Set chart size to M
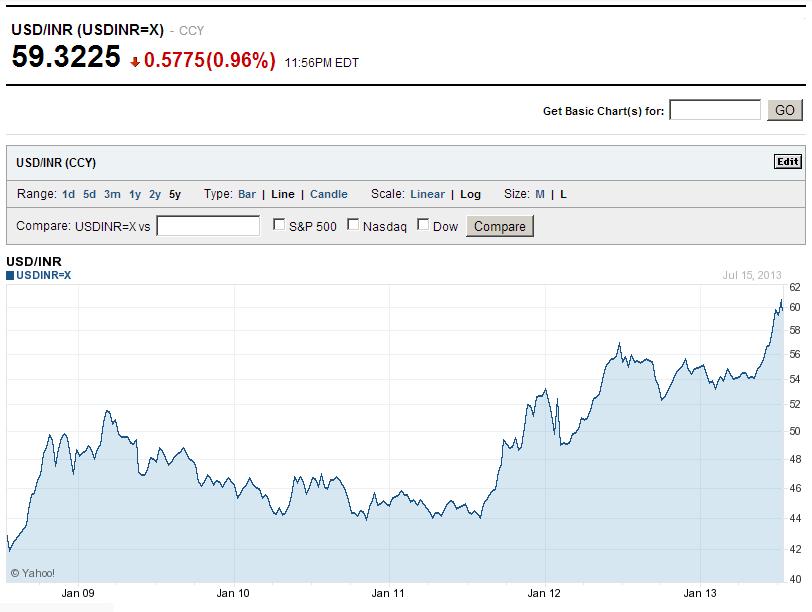 tap(540, 194)
